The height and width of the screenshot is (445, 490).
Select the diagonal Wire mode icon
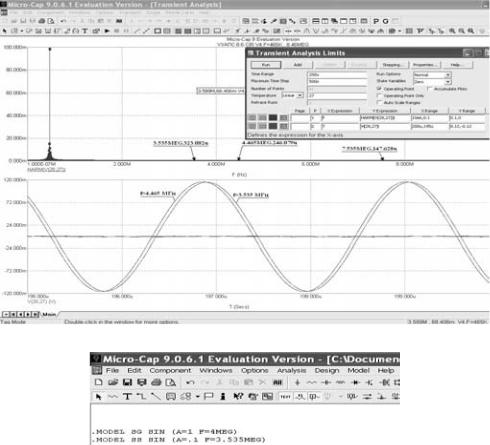click(156, 396)
